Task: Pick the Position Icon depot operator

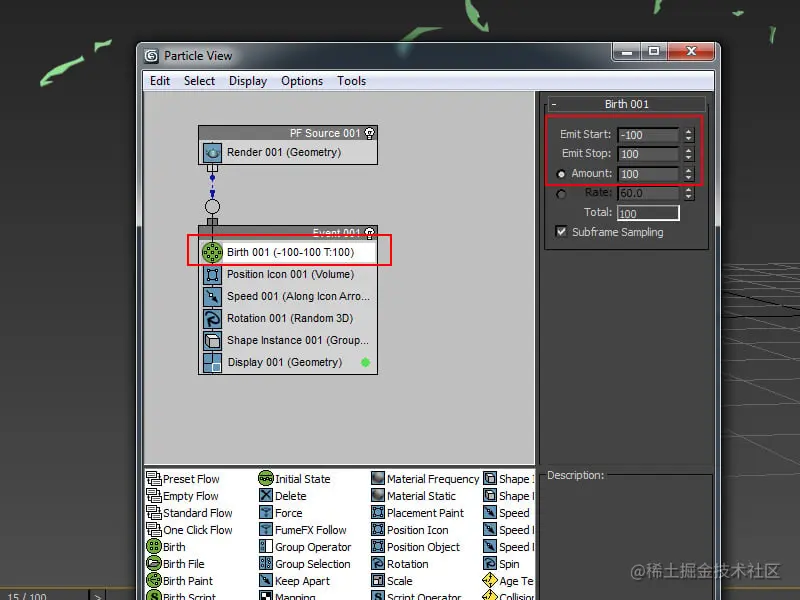Action: click(410, 530)
